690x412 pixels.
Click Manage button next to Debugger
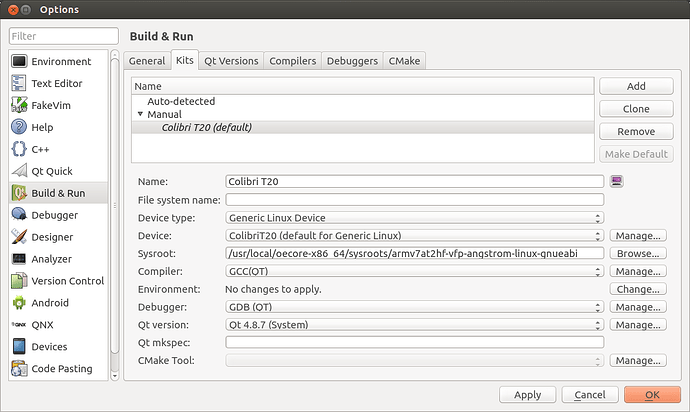[638, 307]
